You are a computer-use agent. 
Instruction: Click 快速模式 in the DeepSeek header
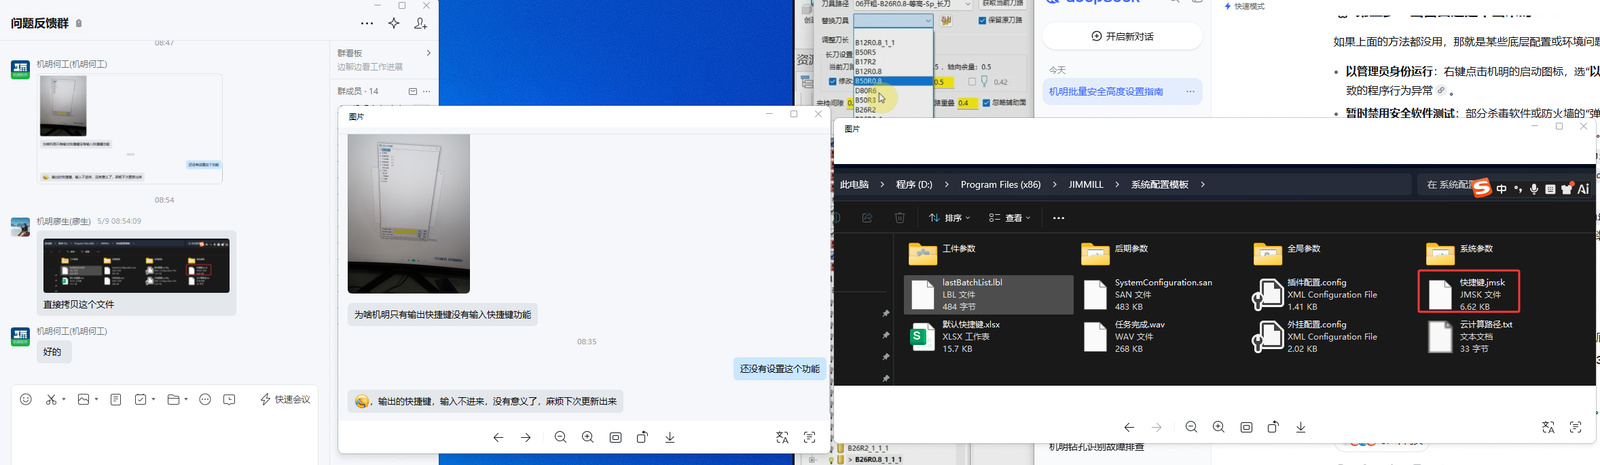point(1245,6)
